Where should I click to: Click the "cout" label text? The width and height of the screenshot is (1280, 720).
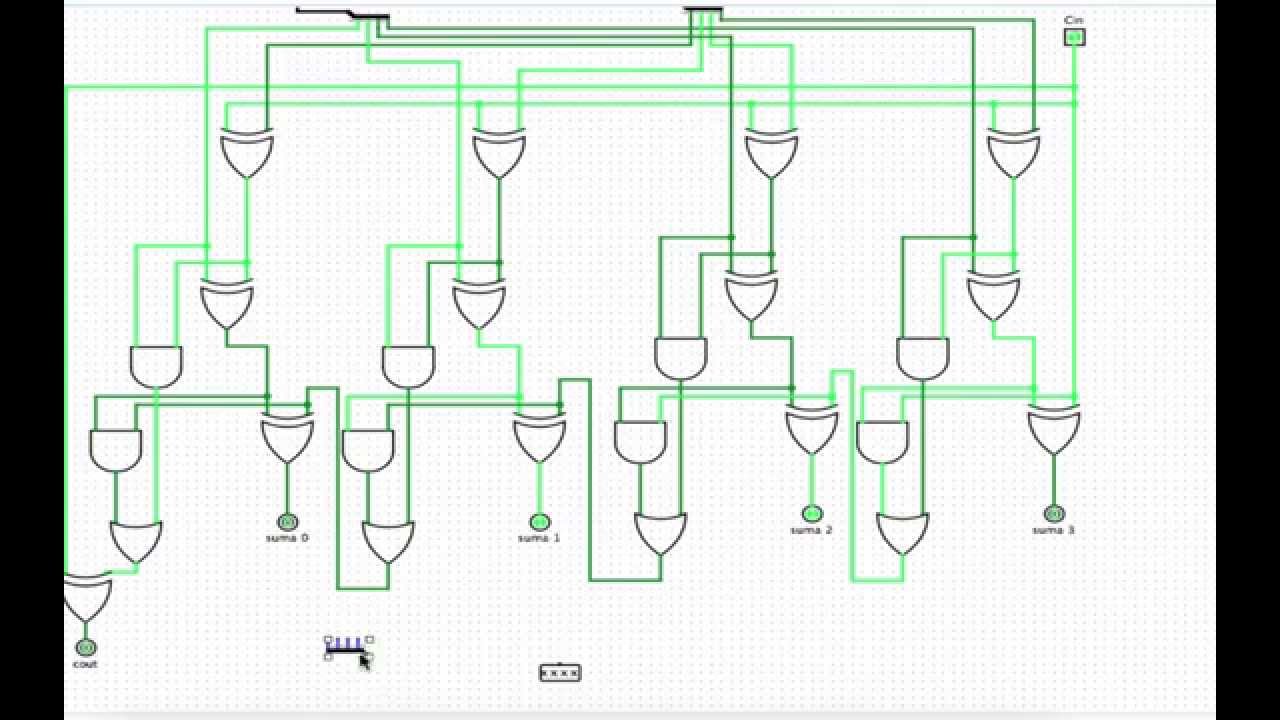pos(86,664)
